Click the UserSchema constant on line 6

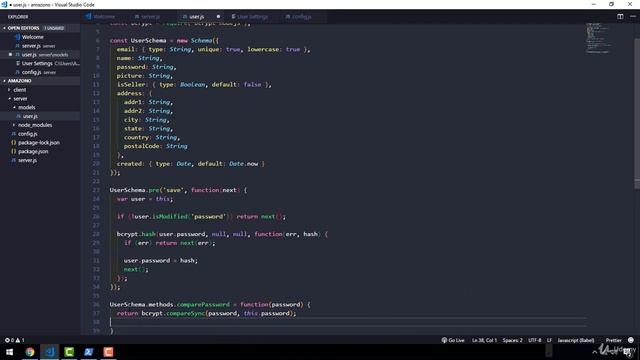(x=148, y=40)
